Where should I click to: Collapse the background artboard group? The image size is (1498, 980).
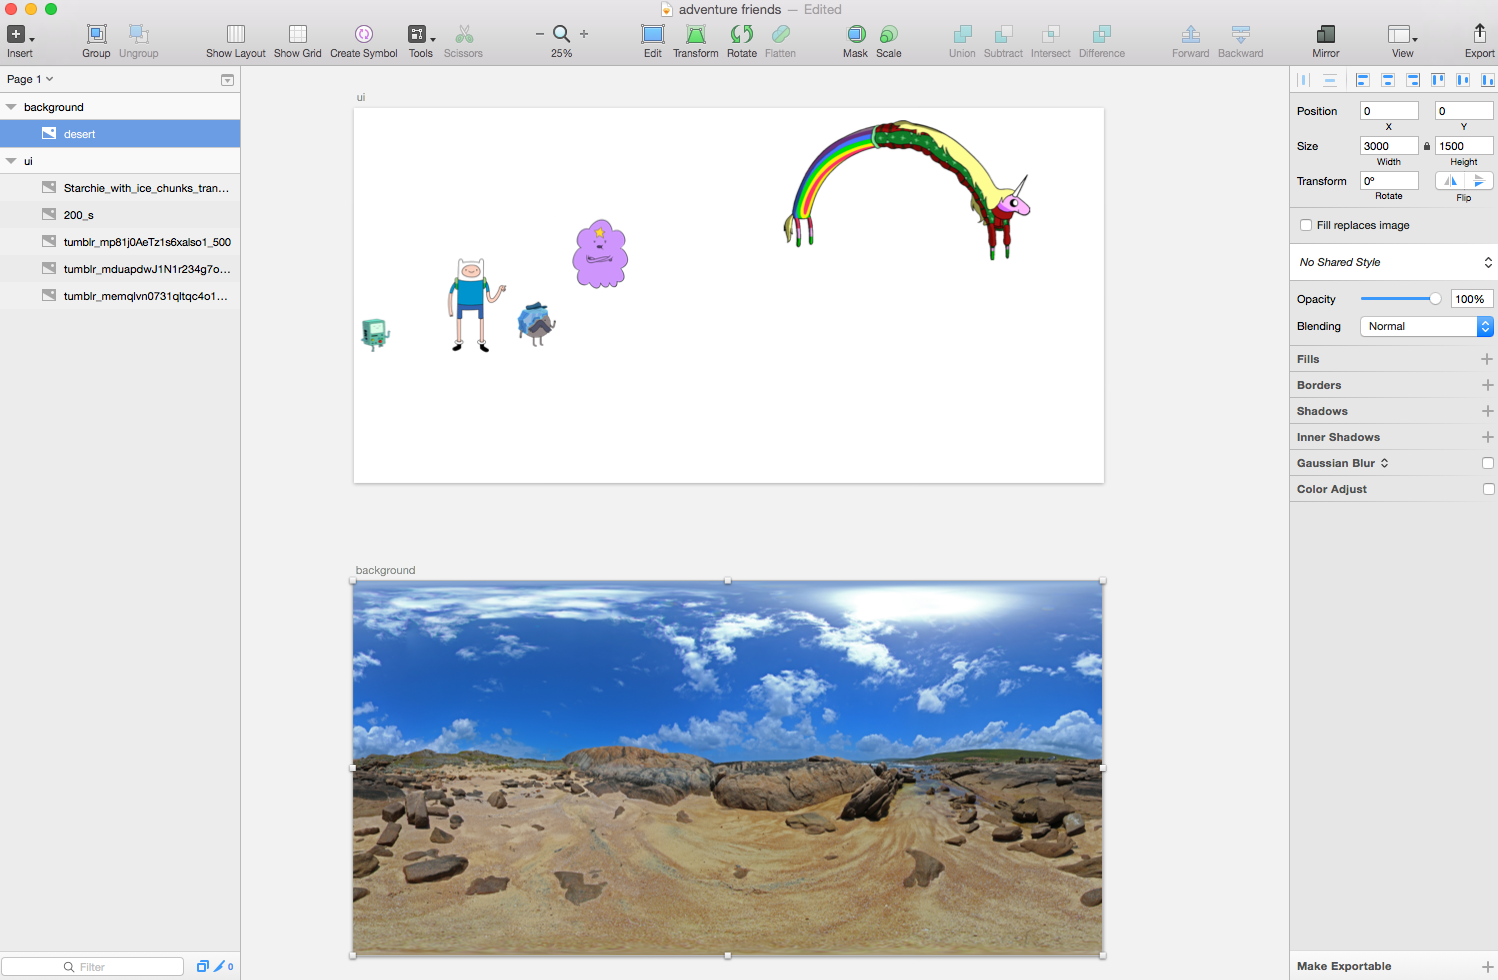click(x=11, y=107)
